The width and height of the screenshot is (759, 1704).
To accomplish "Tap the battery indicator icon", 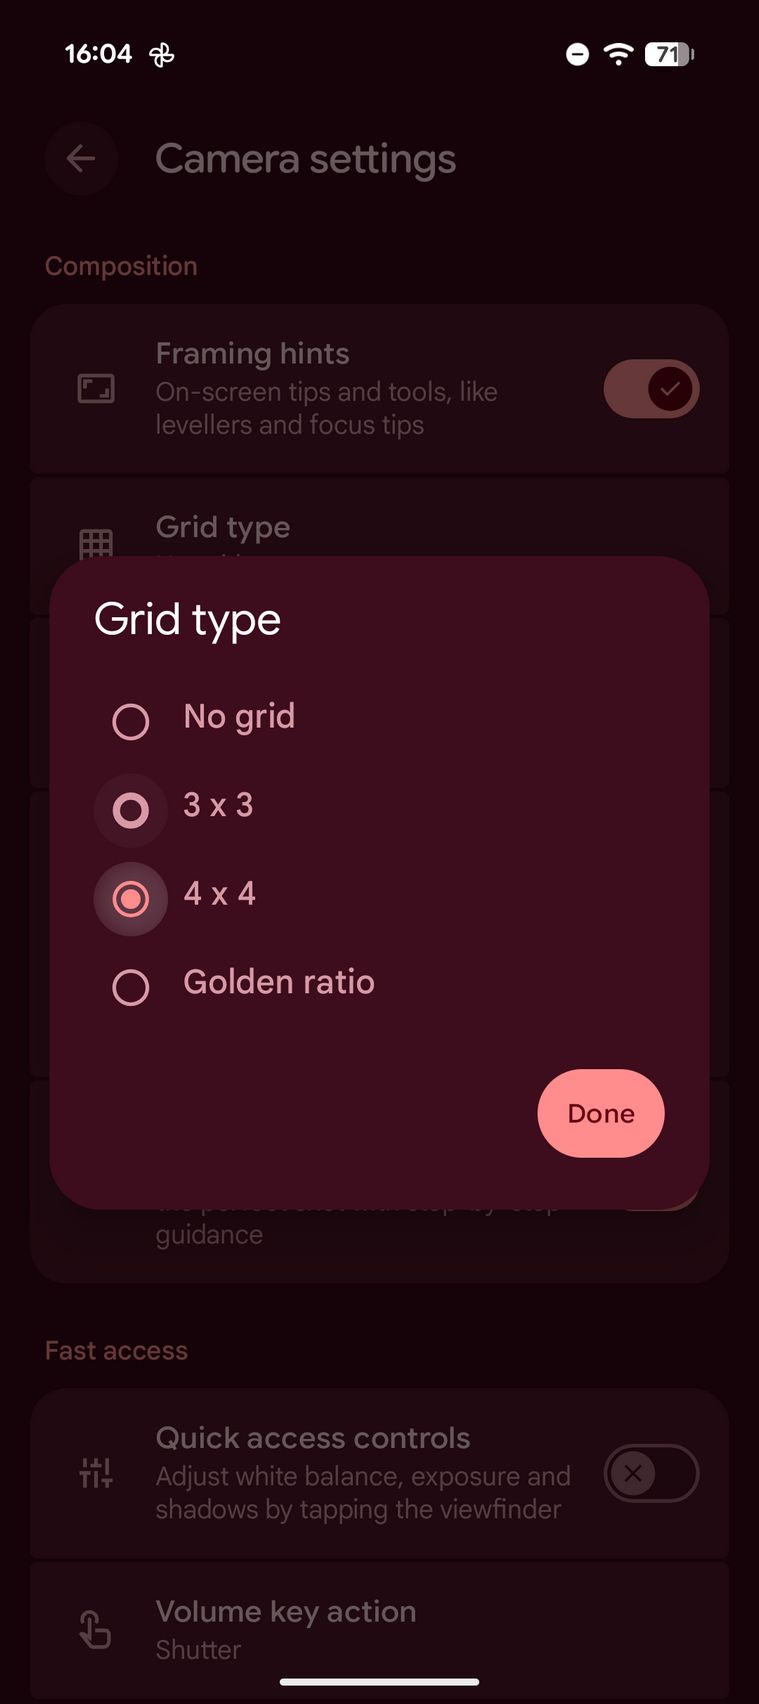I will pos(669,54).
